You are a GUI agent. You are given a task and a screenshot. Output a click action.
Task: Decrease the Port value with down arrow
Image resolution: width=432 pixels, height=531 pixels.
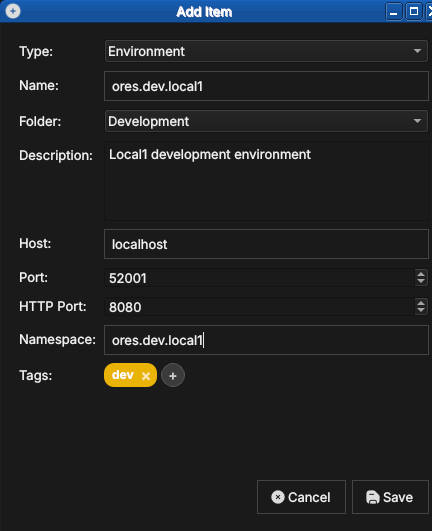421,281
